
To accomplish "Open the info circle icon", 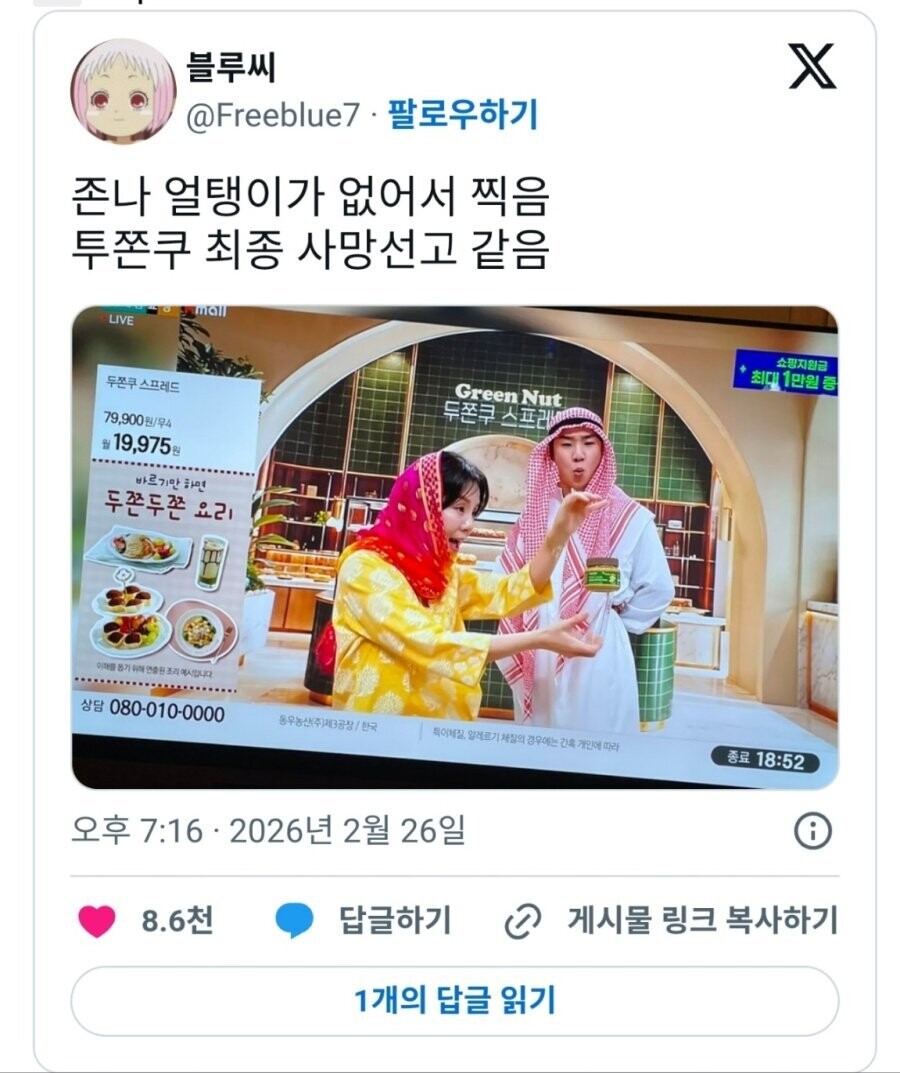I will (x=812, y=831).
